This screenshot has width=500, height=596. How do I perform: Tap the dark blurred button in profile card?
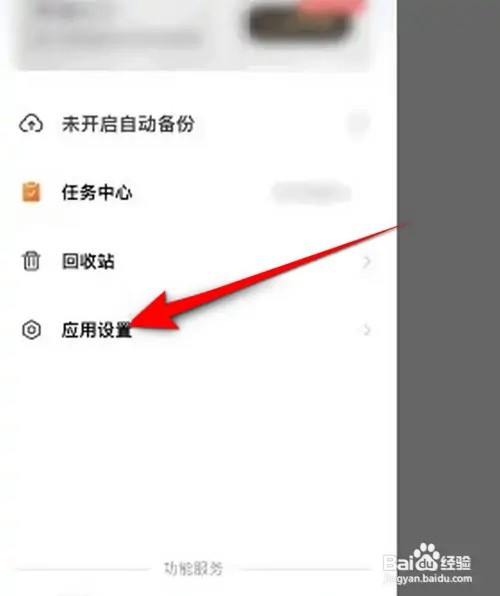point(299,24)
